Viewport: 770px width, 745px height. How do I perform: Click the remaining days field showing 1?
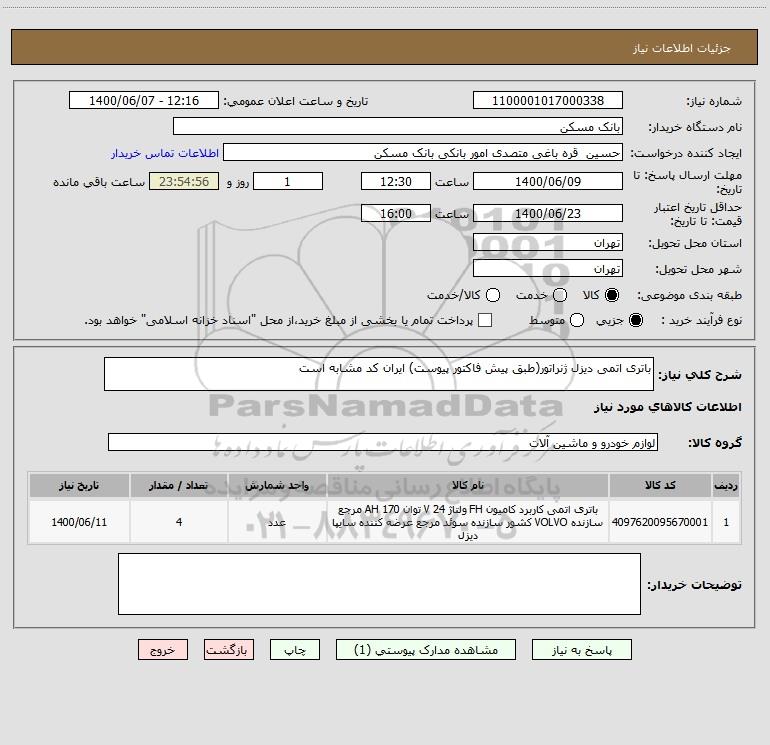[288, 181]
